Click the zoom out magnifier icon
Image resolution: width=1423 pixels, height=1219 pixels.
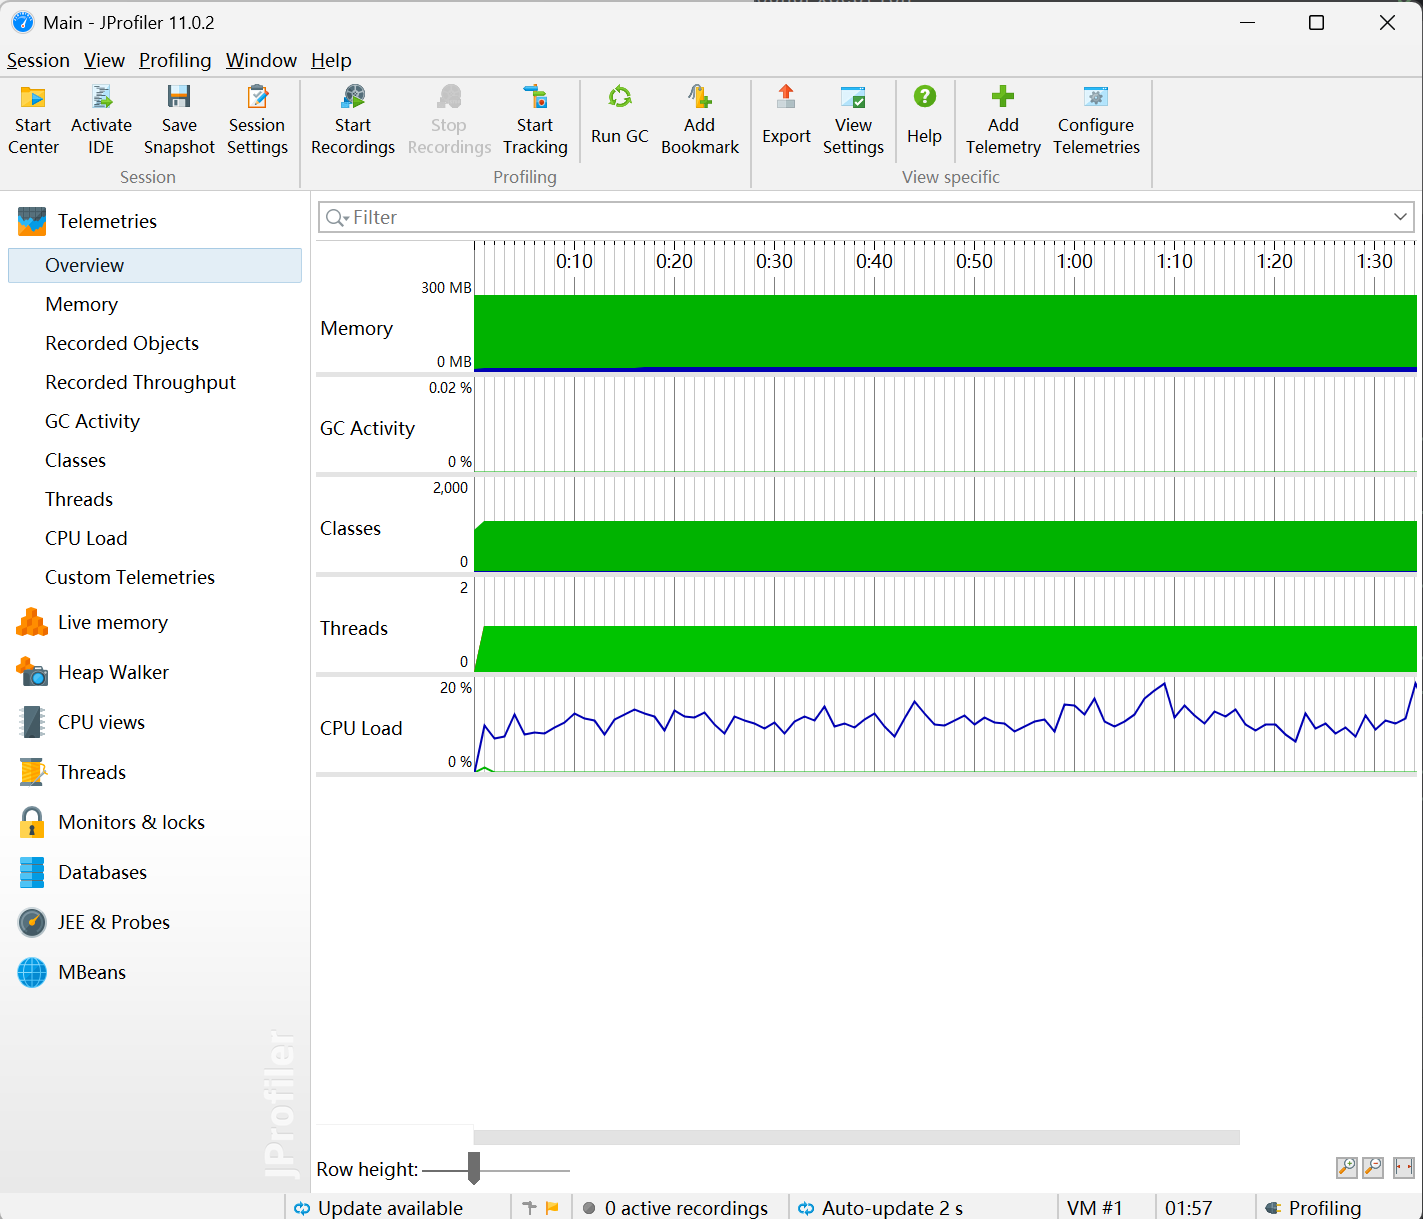coord(1374,1167)
